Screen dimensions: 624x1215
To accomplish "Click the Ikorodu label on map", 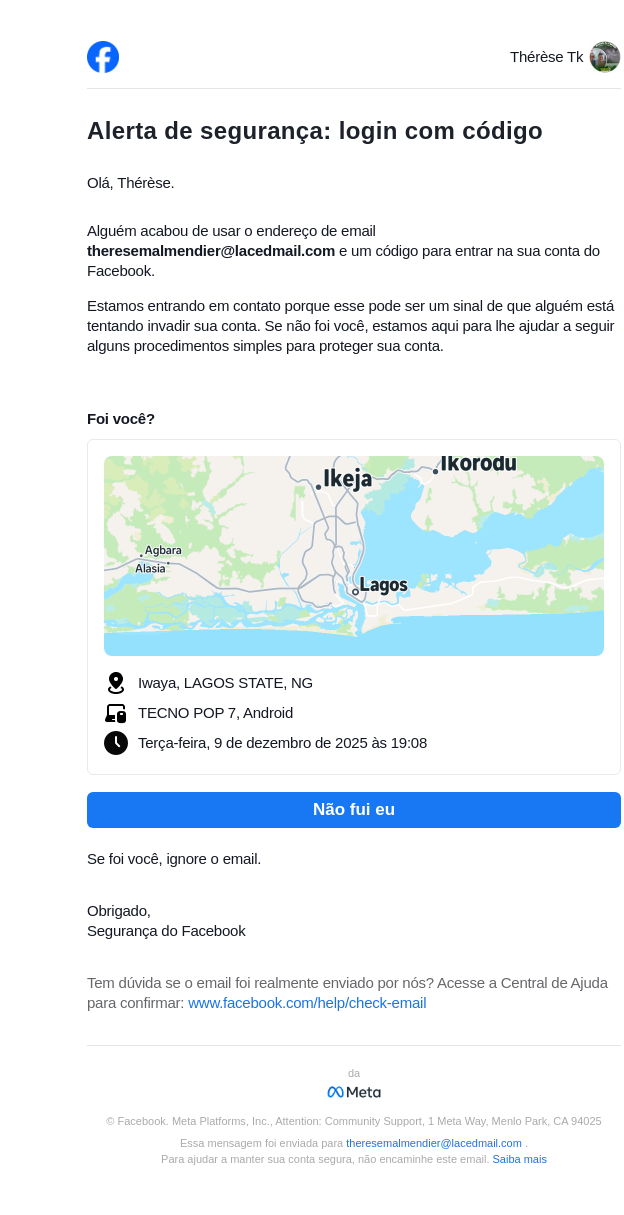I will tap(479, 463).
